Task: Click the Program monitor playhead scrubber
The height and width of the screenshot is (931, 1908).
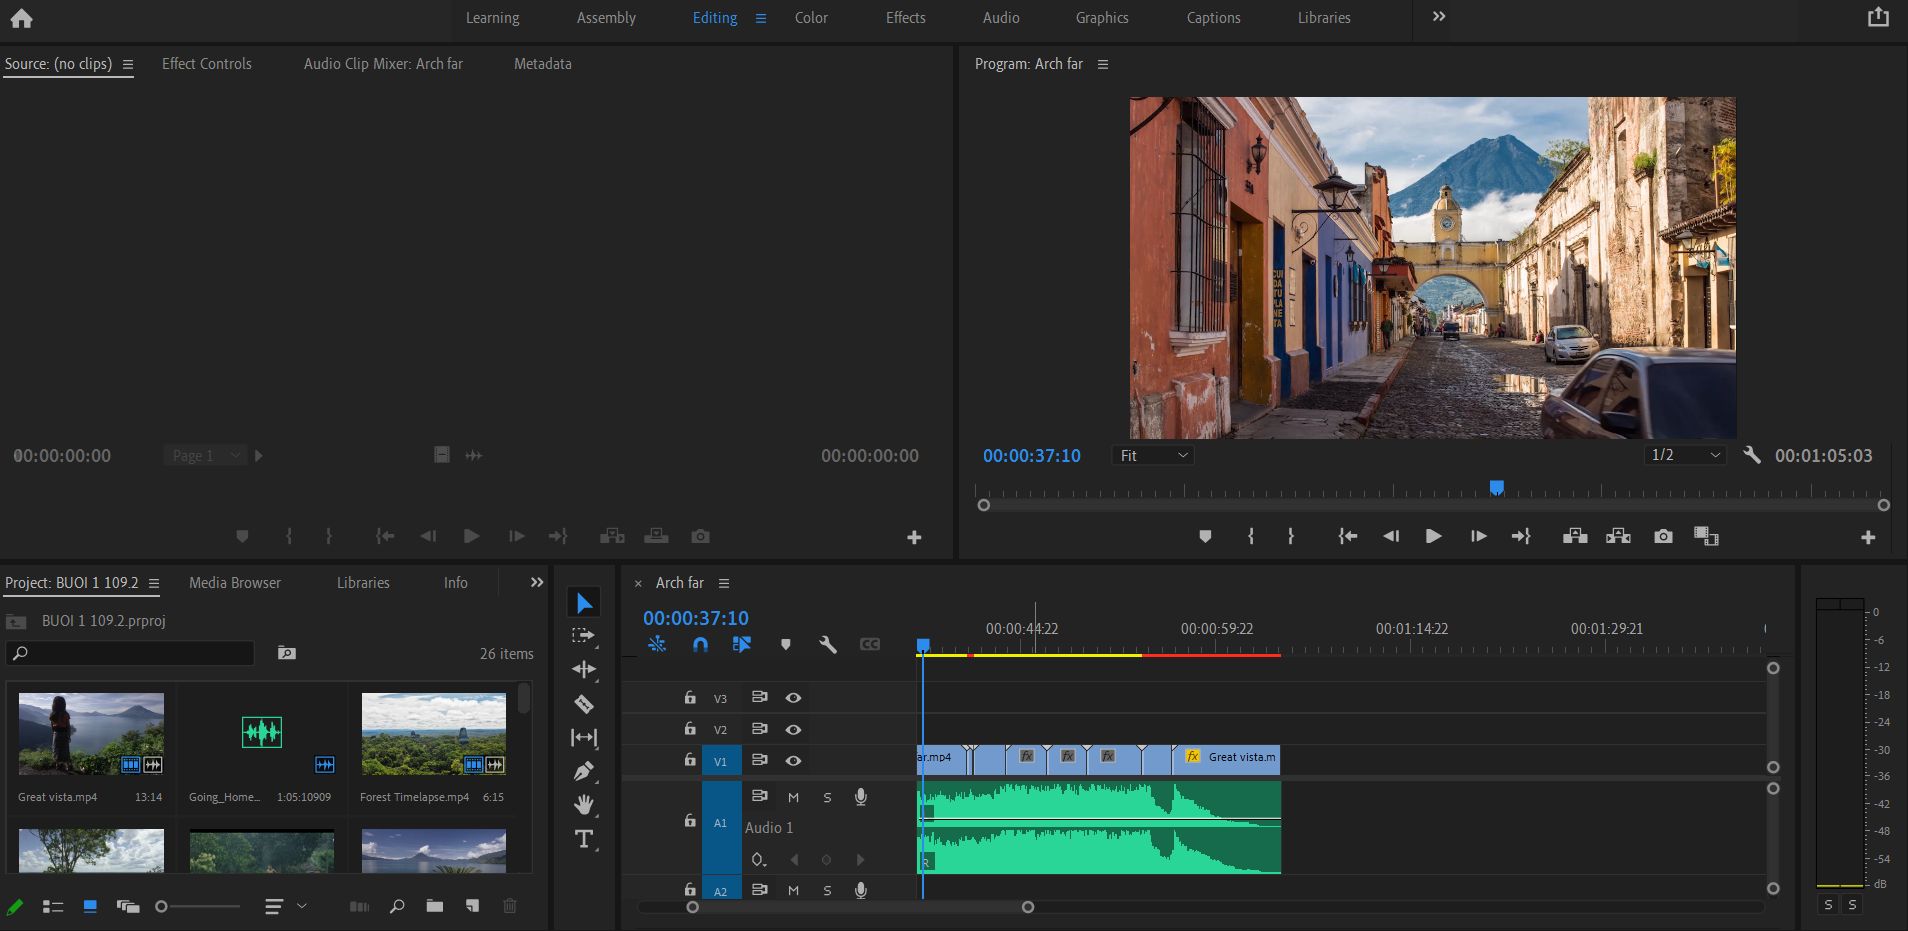Action: click(1497, 488)
